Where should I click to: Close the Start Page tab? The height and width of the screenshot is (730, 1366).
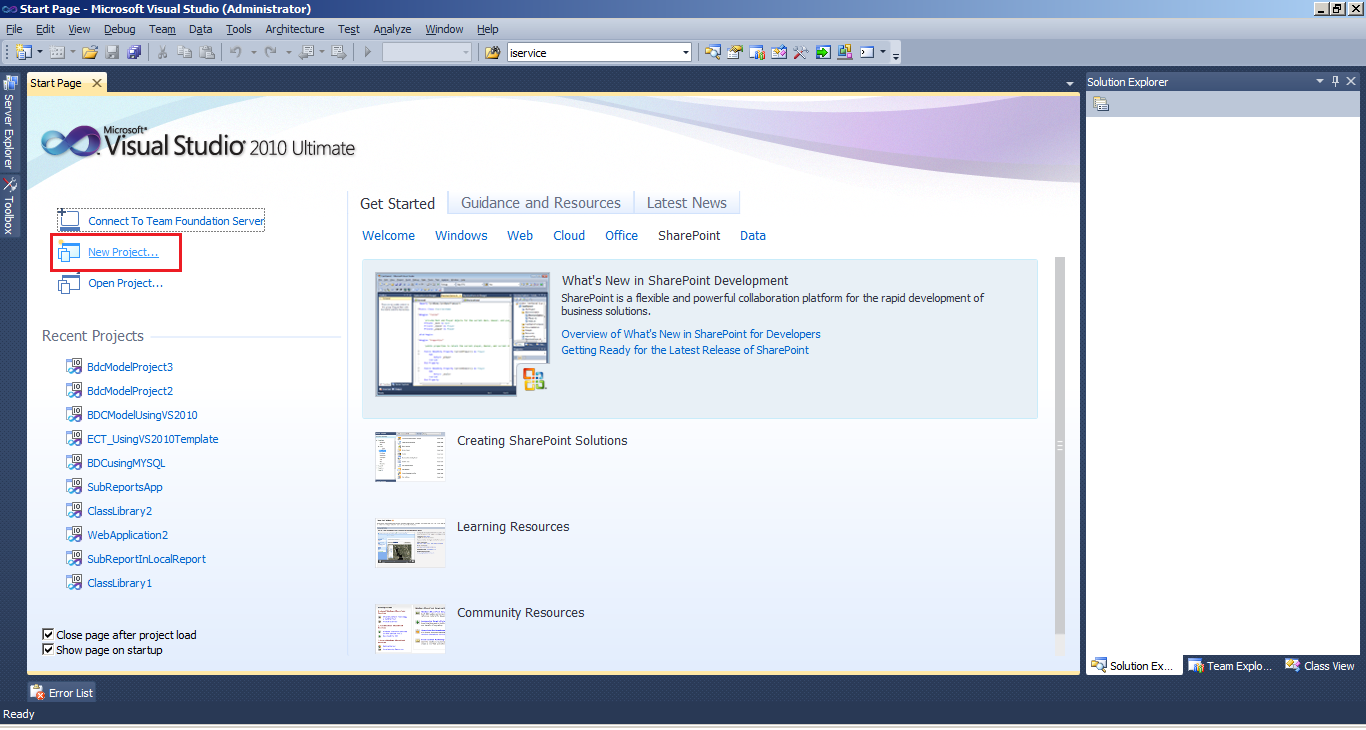click(x=97, y=83)
